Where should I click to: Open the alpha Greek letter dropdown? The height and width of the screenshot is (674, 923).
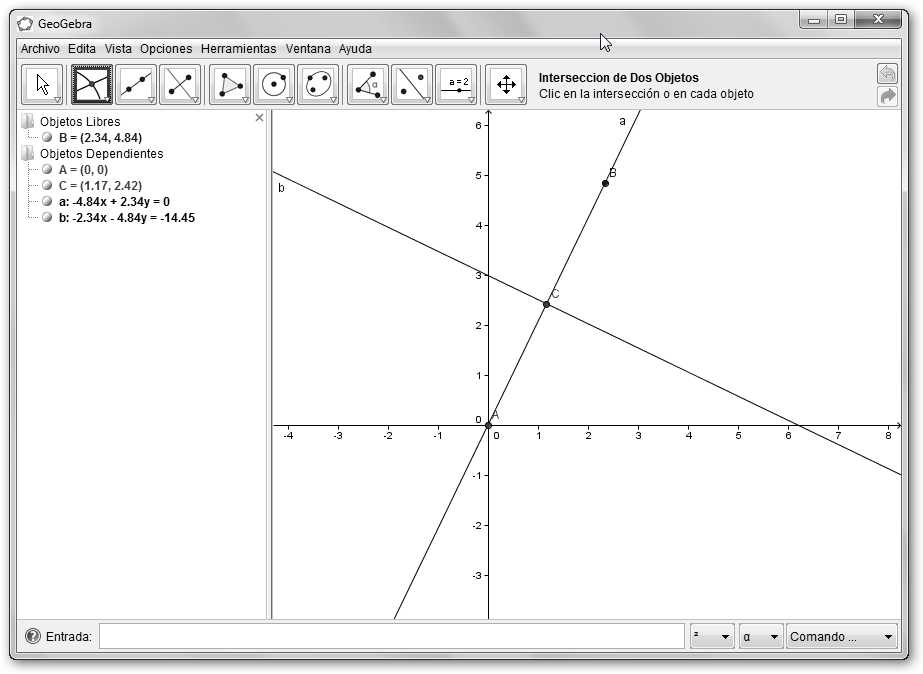(760, 636)
